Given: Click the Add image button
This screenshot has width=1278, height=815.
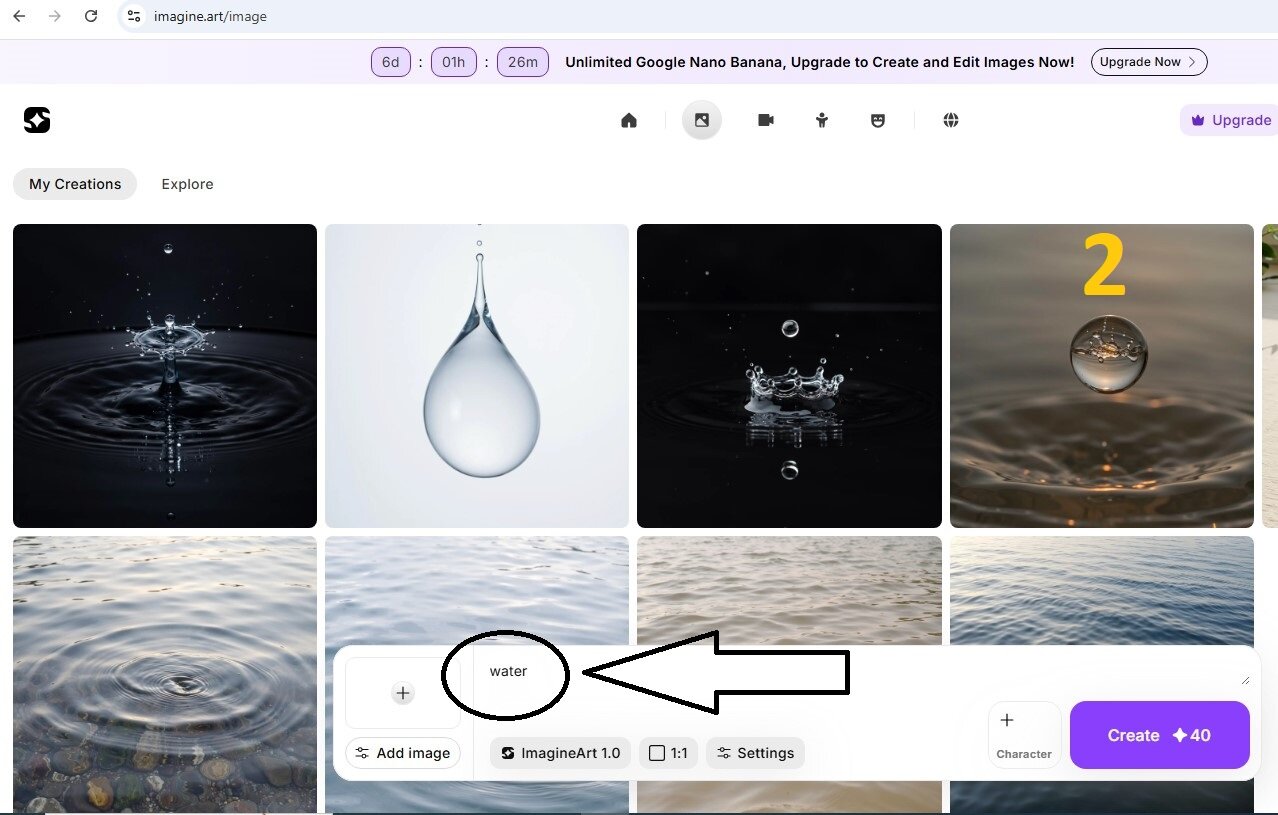Looking at the screenshot, I should [403, 753].
